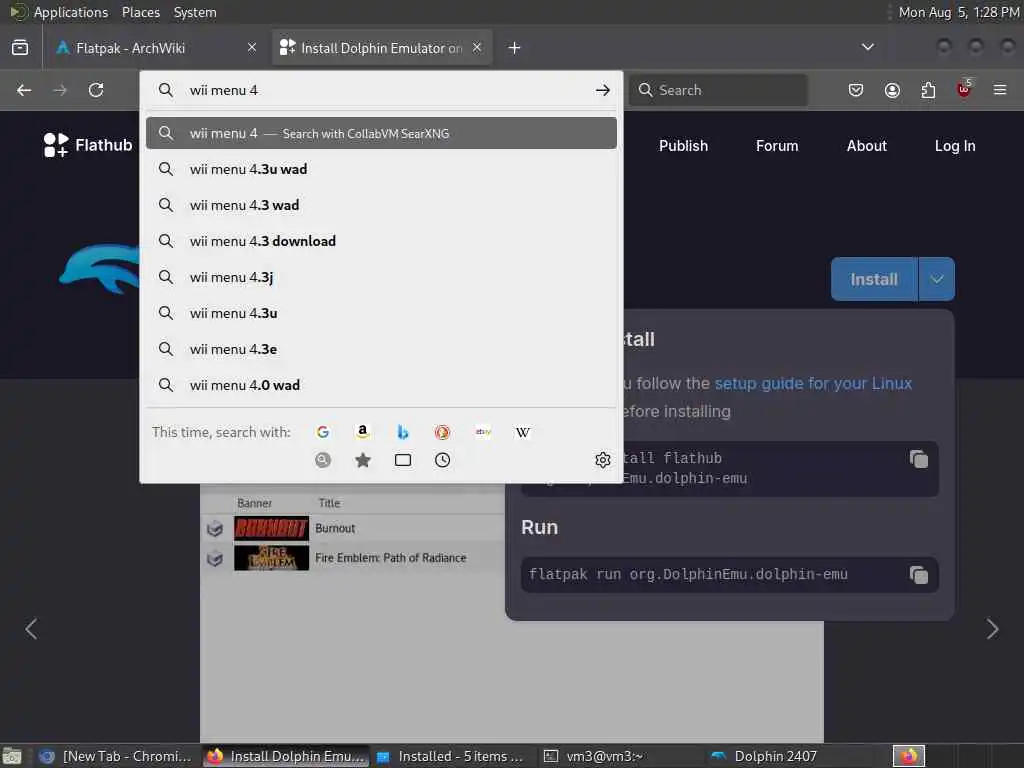Focus the browser Search box

[x=718, y=90]
